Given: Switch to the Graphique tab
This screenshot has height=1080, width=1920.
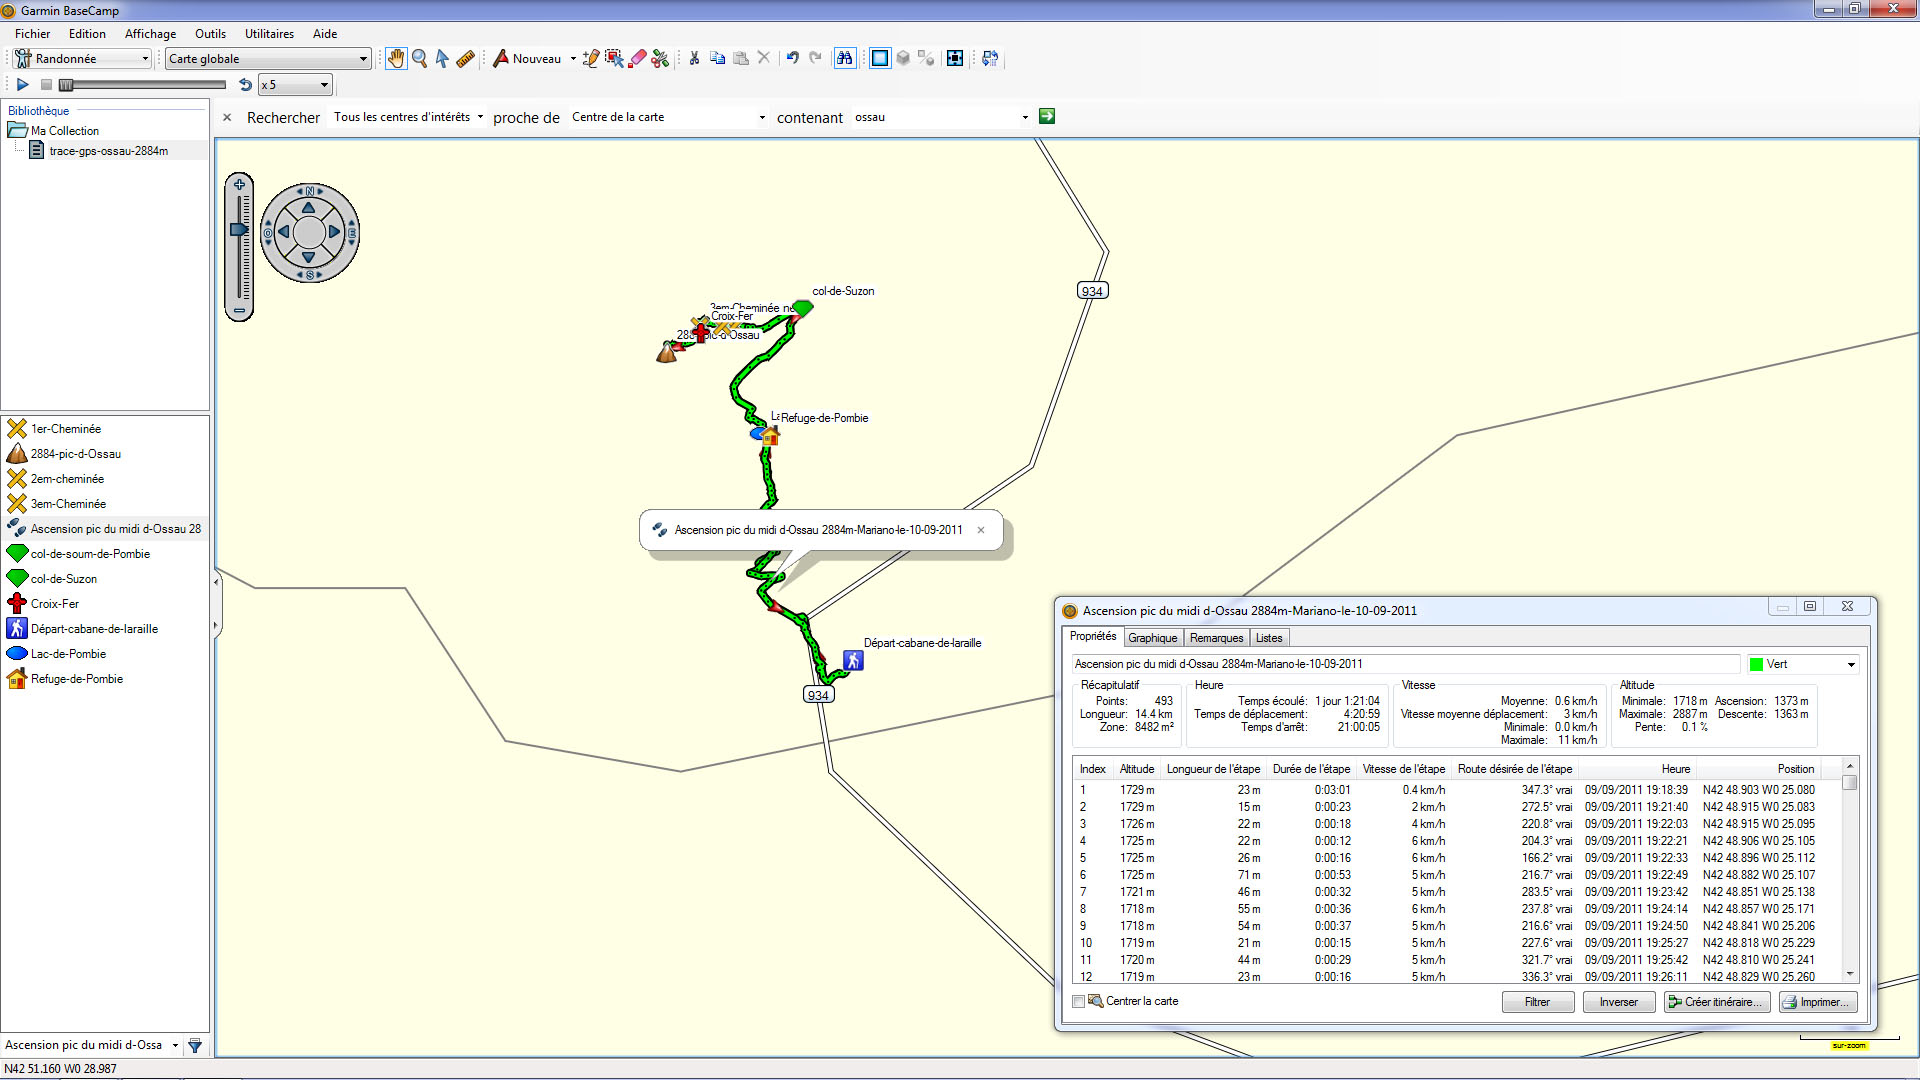Looking at the screenshot, I should (x=1153, y=638).
